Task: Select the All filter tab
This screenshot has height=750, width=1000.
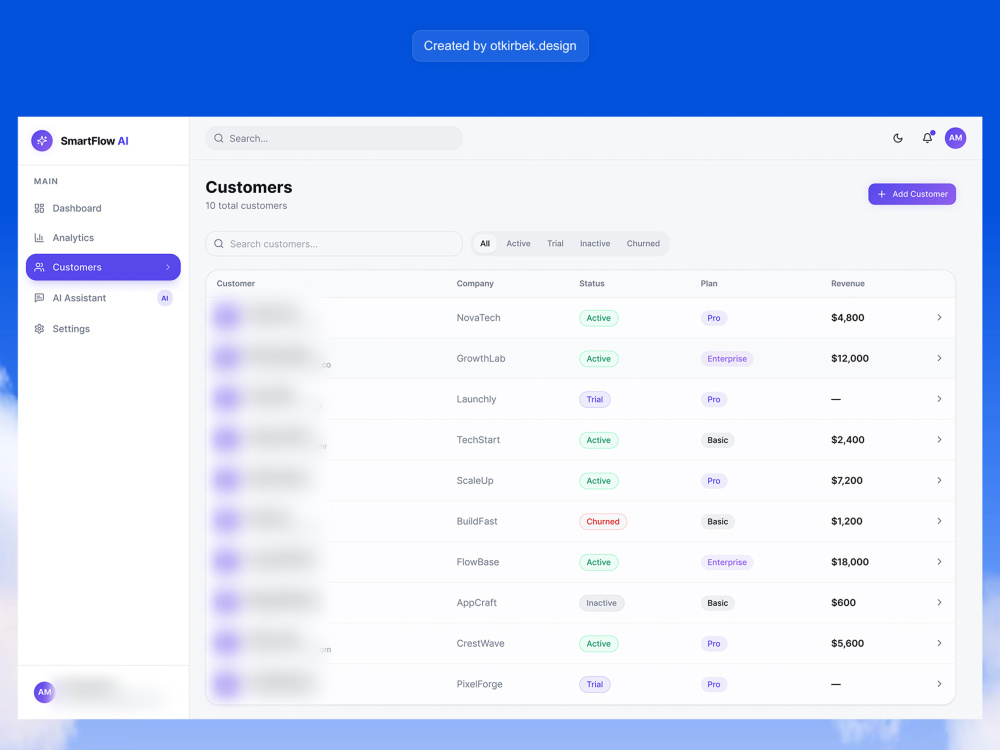Action: tap(485, 244)
